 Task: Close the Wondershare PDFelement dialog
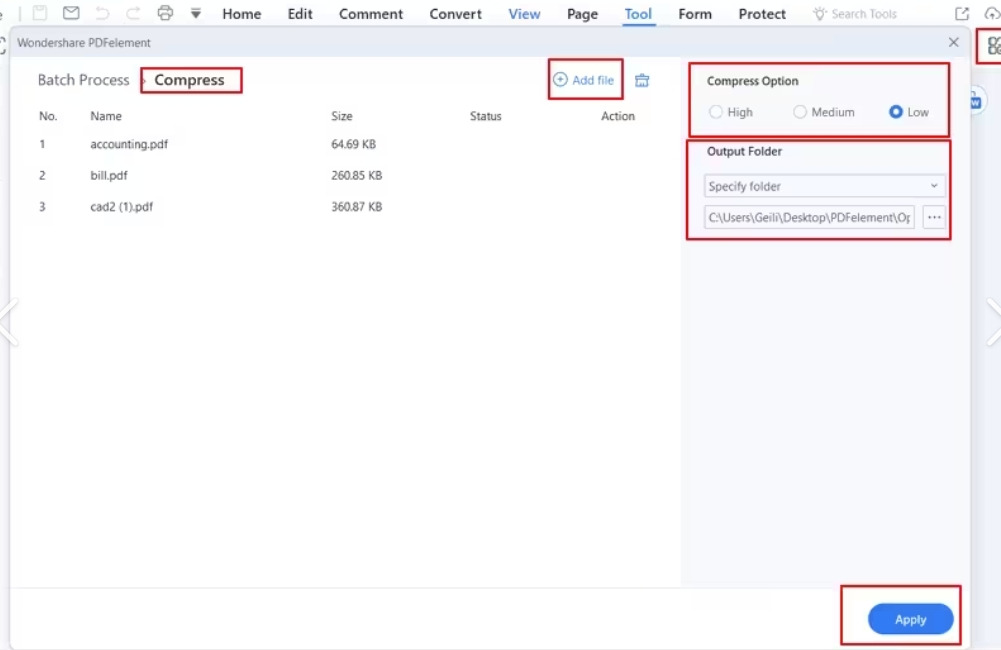pyautogui.click(x=953, y=42)
